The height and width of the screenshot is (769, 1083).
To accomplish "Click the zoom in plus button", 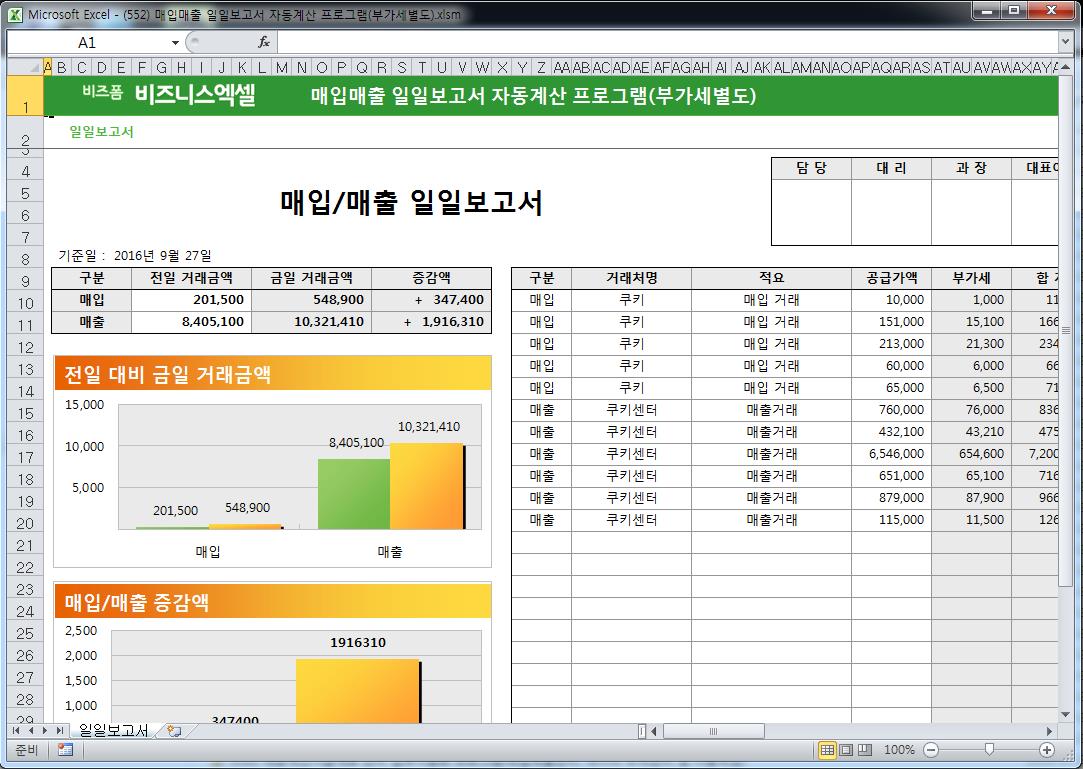I will pos(1047,750).
